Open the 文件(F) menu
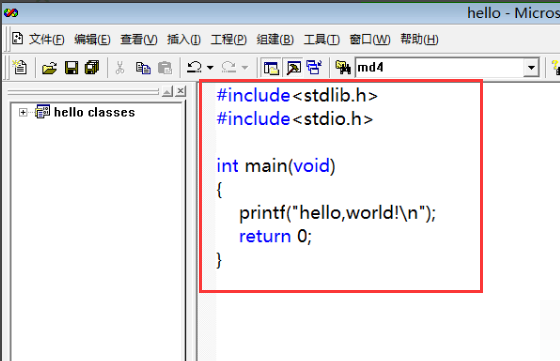 point(47,39)
